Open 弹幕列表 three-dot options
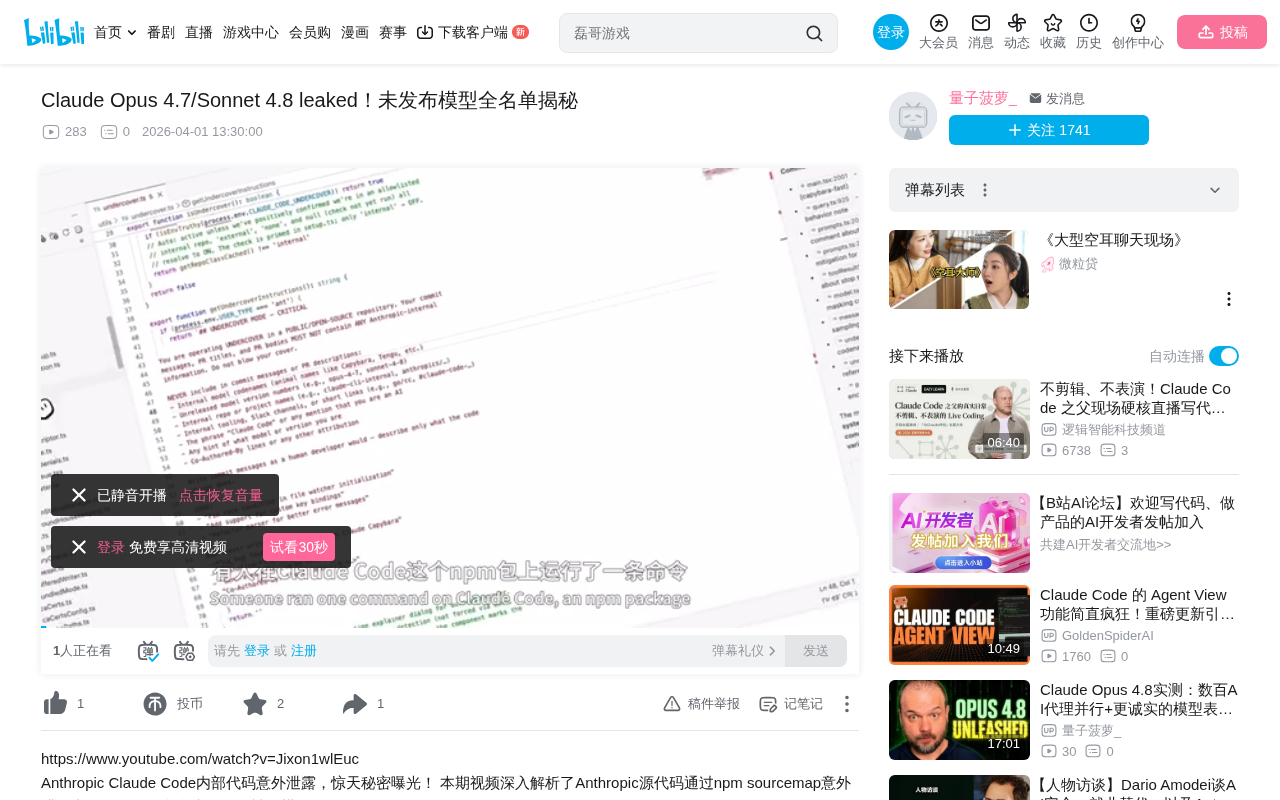 (985, 190)
